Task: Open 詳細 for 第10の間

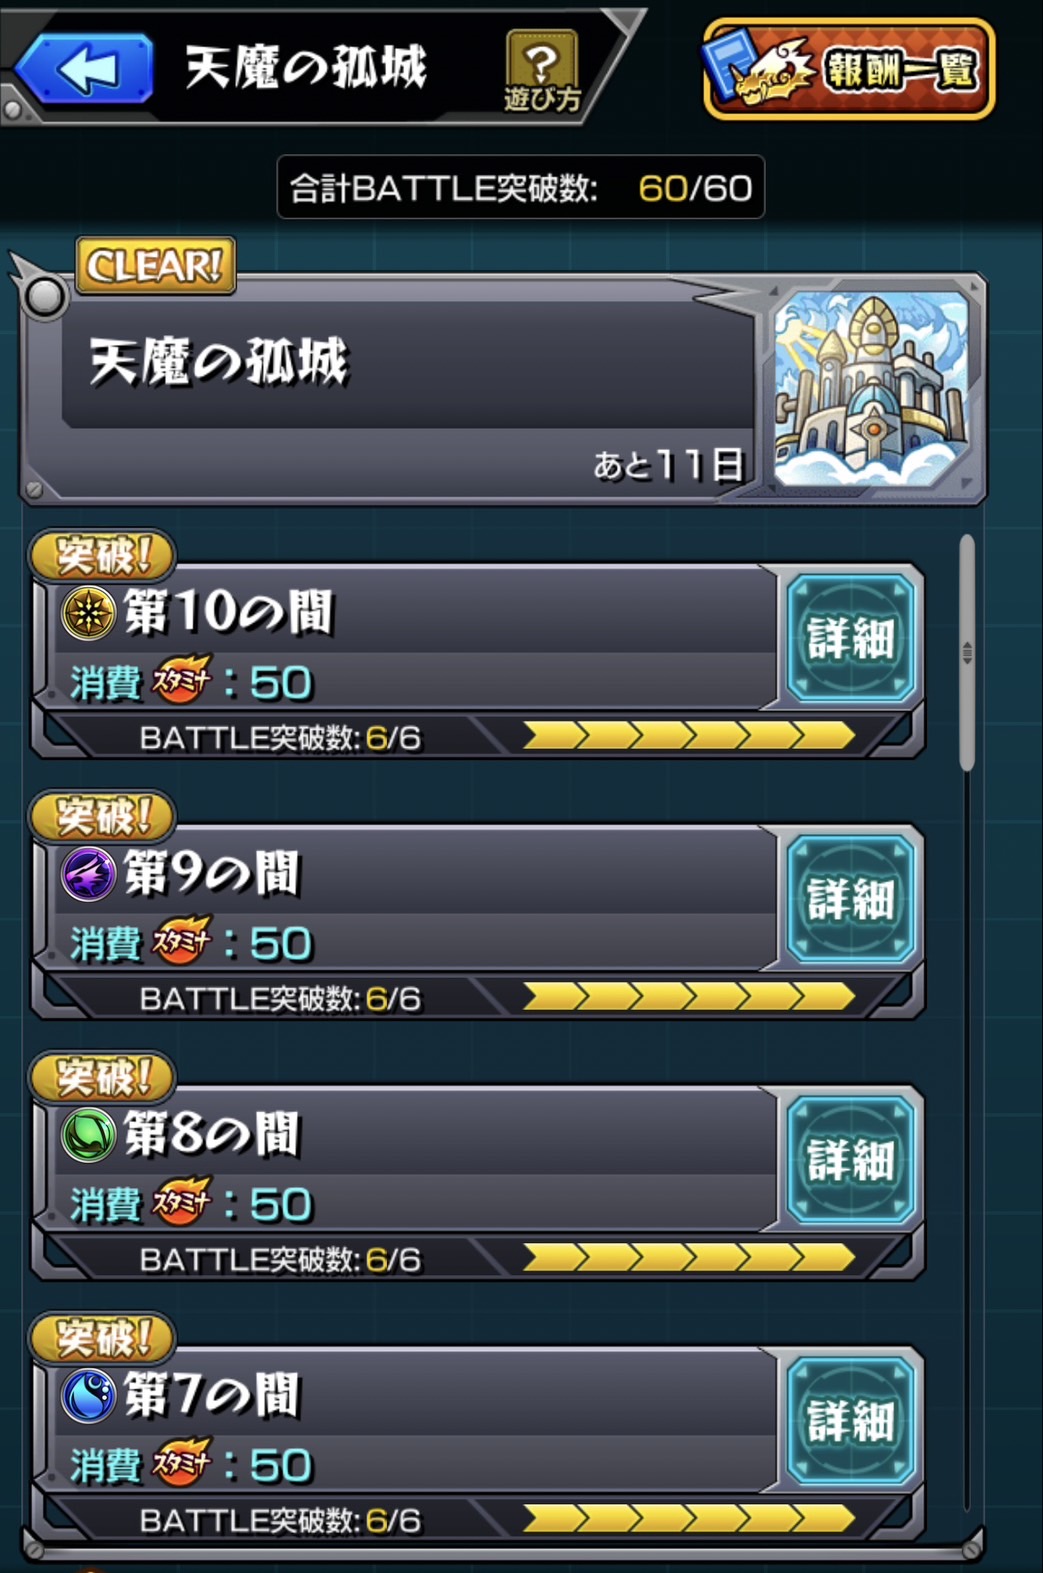Action: (x=850, y=637)
